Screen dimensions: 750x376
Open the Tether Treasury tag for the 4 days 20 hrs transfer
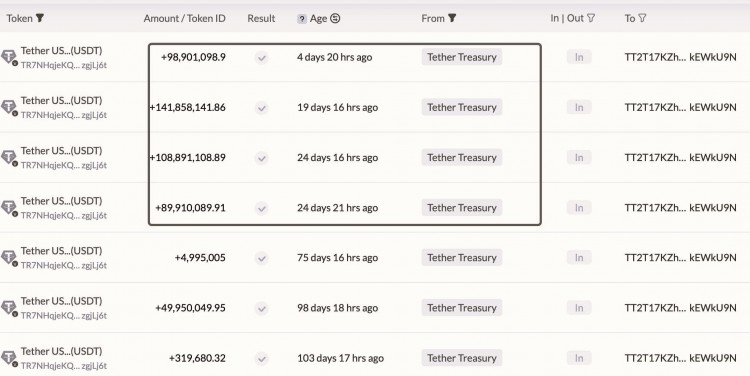coord(462,57)
